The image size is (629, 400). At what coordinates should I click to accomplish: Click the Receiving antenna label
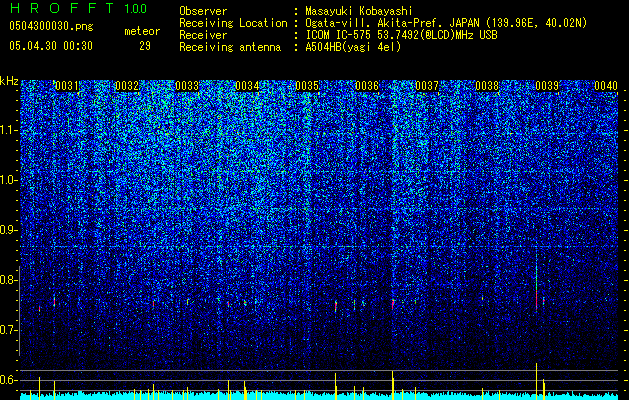[230, 47]
